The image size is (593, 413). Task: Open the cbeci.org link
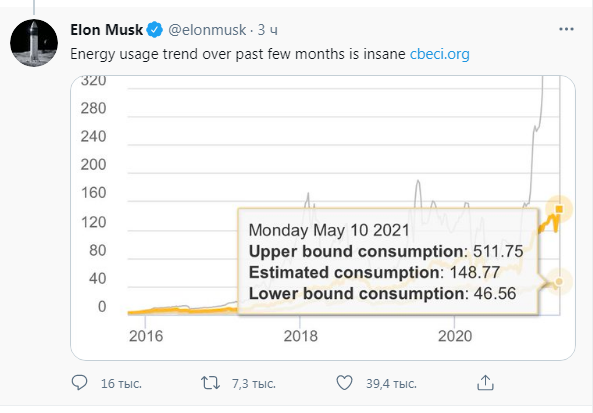pos(439,54)
